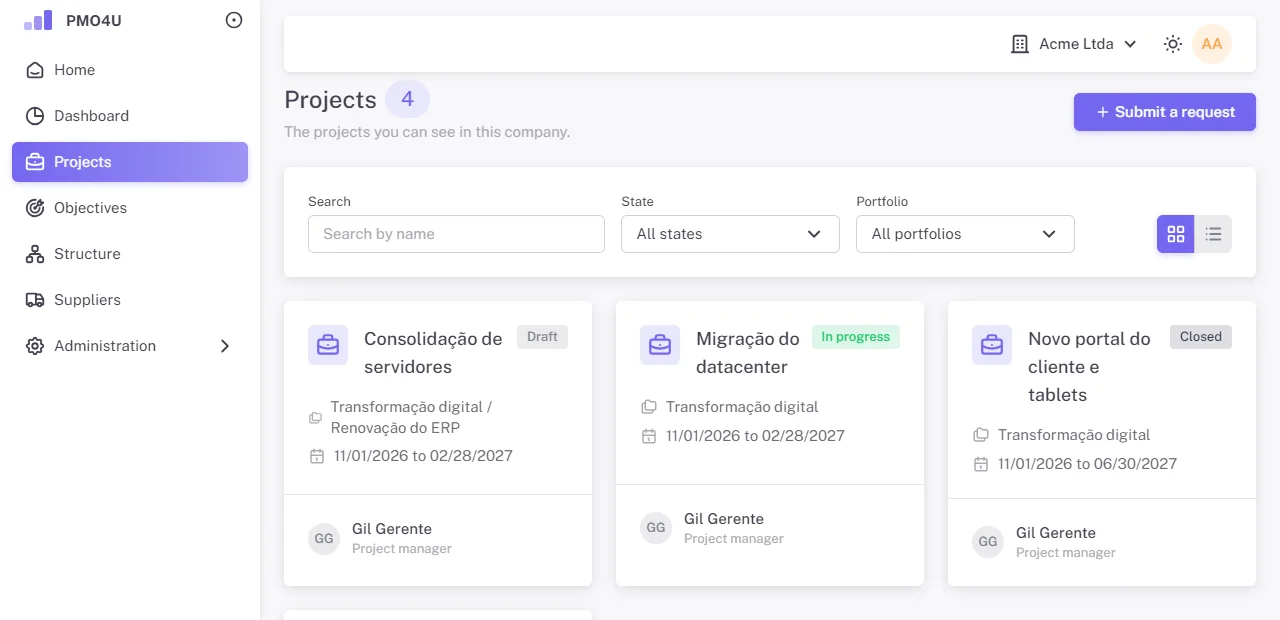
Task: Click date range 11/01/2026 to 06/30/2027
Action: pyautogui.click(x=1087, y=464)
